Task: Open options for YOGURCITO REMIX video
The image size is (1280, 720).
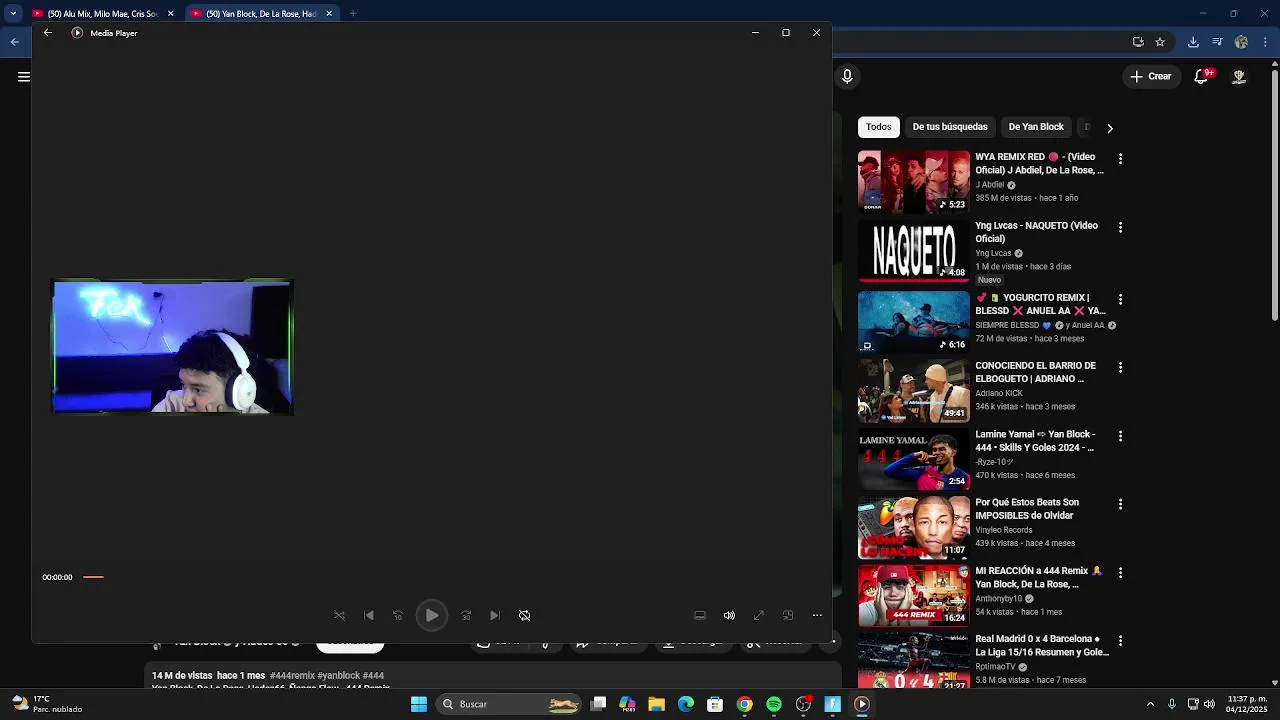Action: (x=1120, y=300)
